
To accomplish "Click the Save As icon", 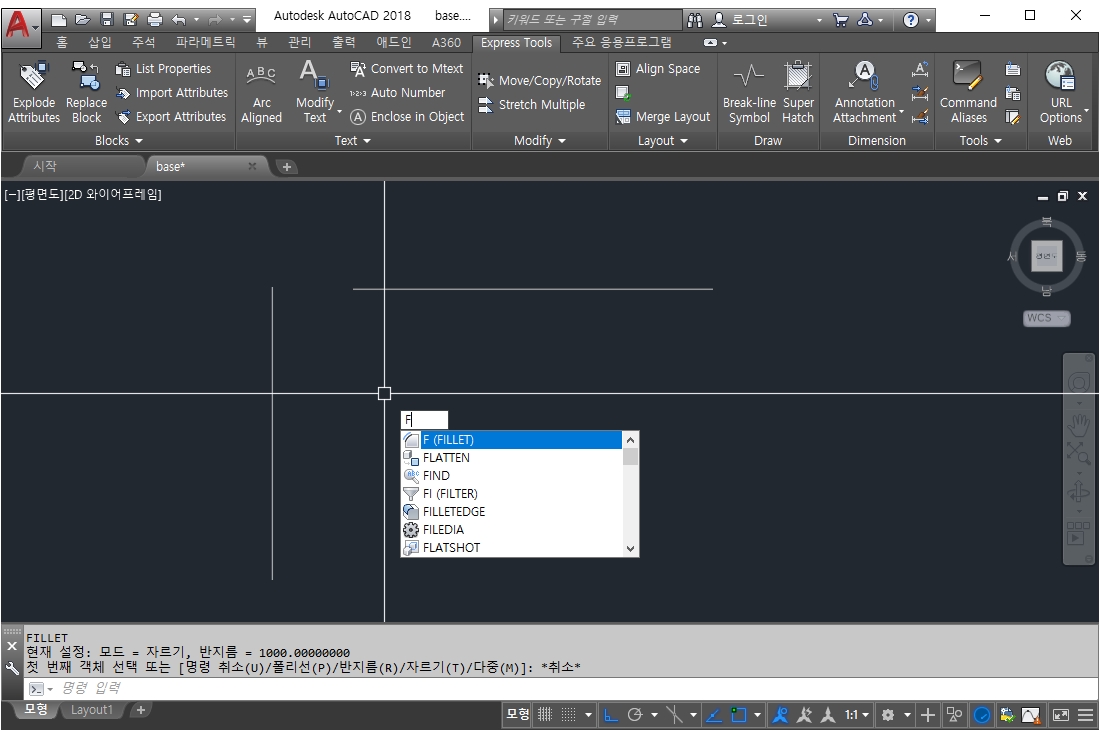I will pos(130,20).
